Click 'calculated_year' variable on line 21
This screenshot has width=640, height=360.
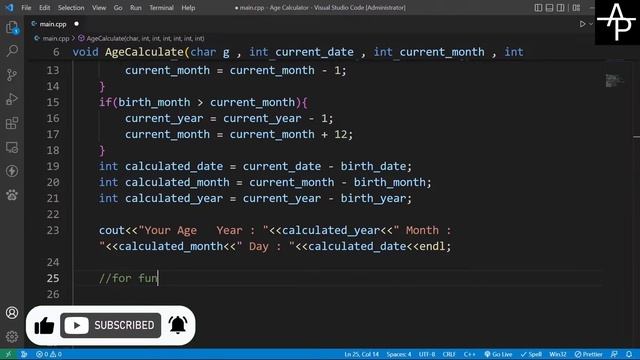click(174, 198)
